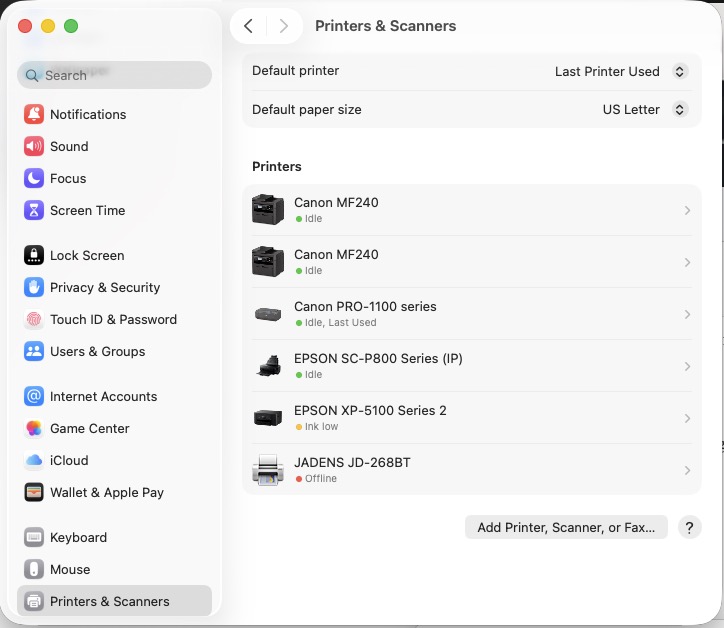
Task: Open Keyboard settings label
Action: tap(78, 537)
